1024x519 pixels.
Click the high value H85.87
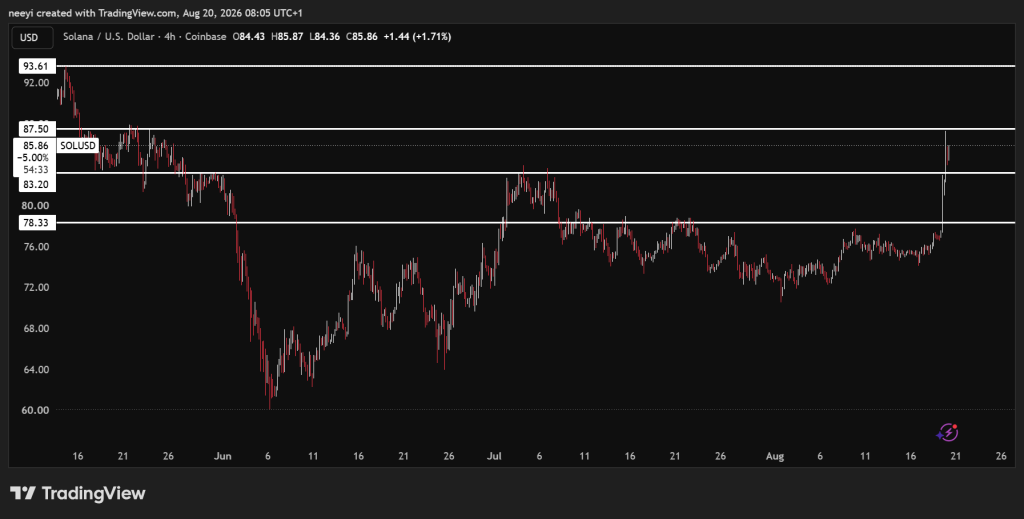(x=287, y=37)
